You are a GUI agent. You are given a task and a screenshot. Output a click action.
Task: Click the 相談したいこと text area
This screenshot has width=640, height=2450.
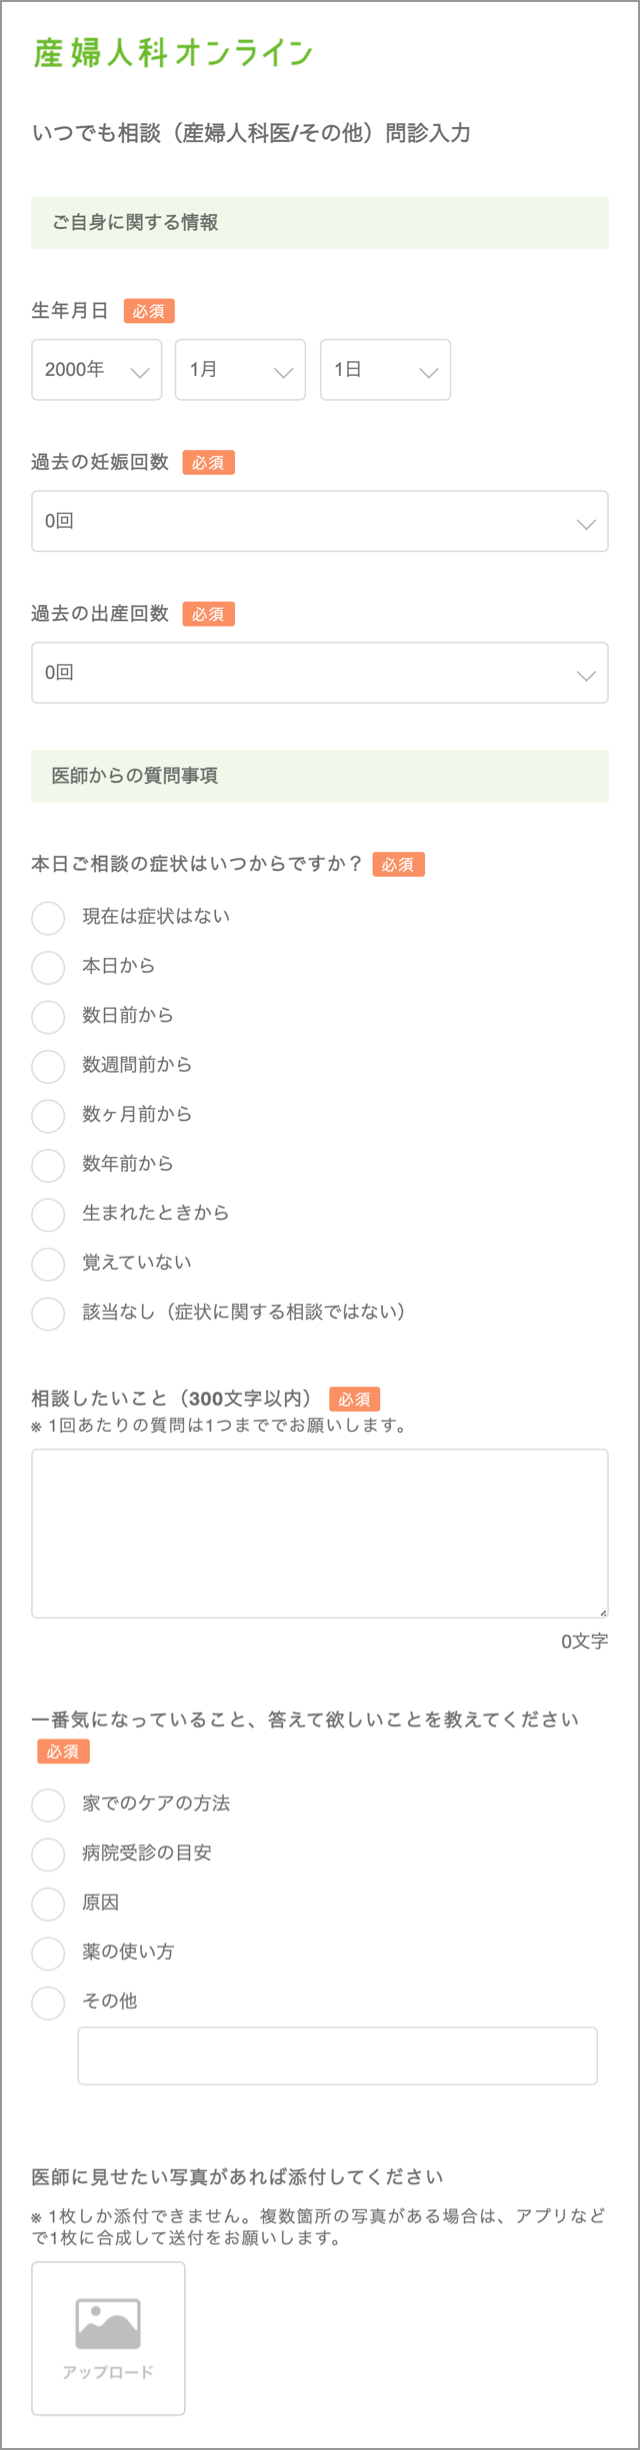[320, 1533]
